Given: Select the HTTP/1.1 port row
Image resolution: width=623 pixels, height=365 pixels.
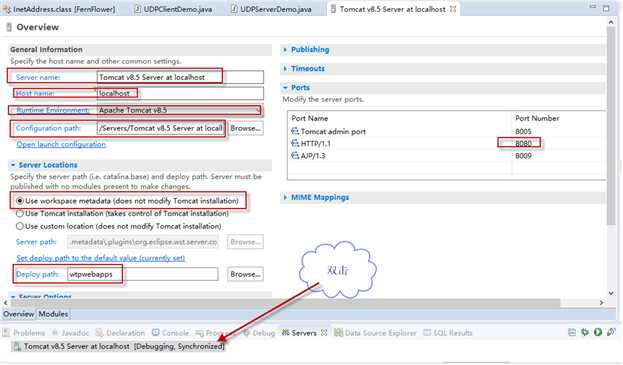Looking at the screenshot, I should coord(447,143).
